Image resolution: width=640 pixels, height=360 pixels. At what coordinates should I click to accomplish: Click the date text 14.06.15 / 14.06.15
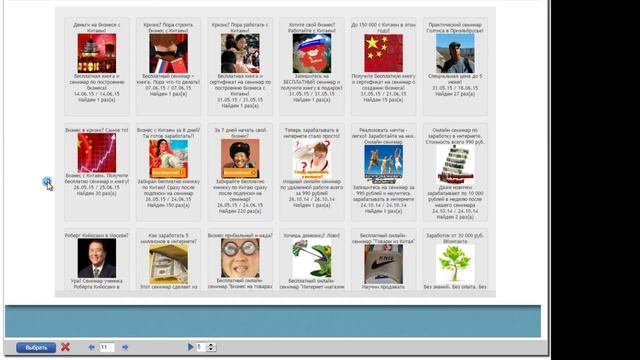tap(97, 94)
